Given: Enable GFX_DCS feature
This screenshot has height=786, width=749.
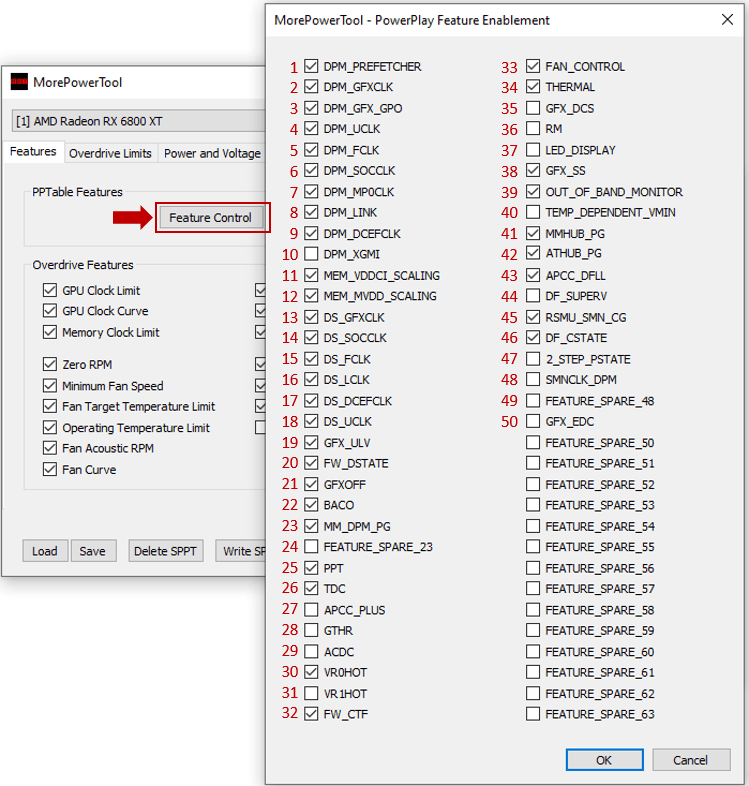Looking at the screenshot, I should pyautogui.click(x=533, y=108).
